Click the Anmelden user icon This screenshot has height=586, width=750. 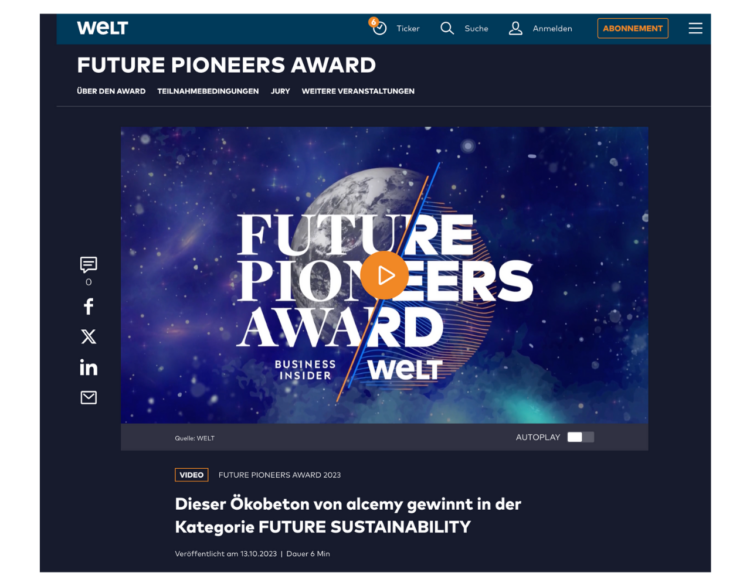[x=516, y=28]
